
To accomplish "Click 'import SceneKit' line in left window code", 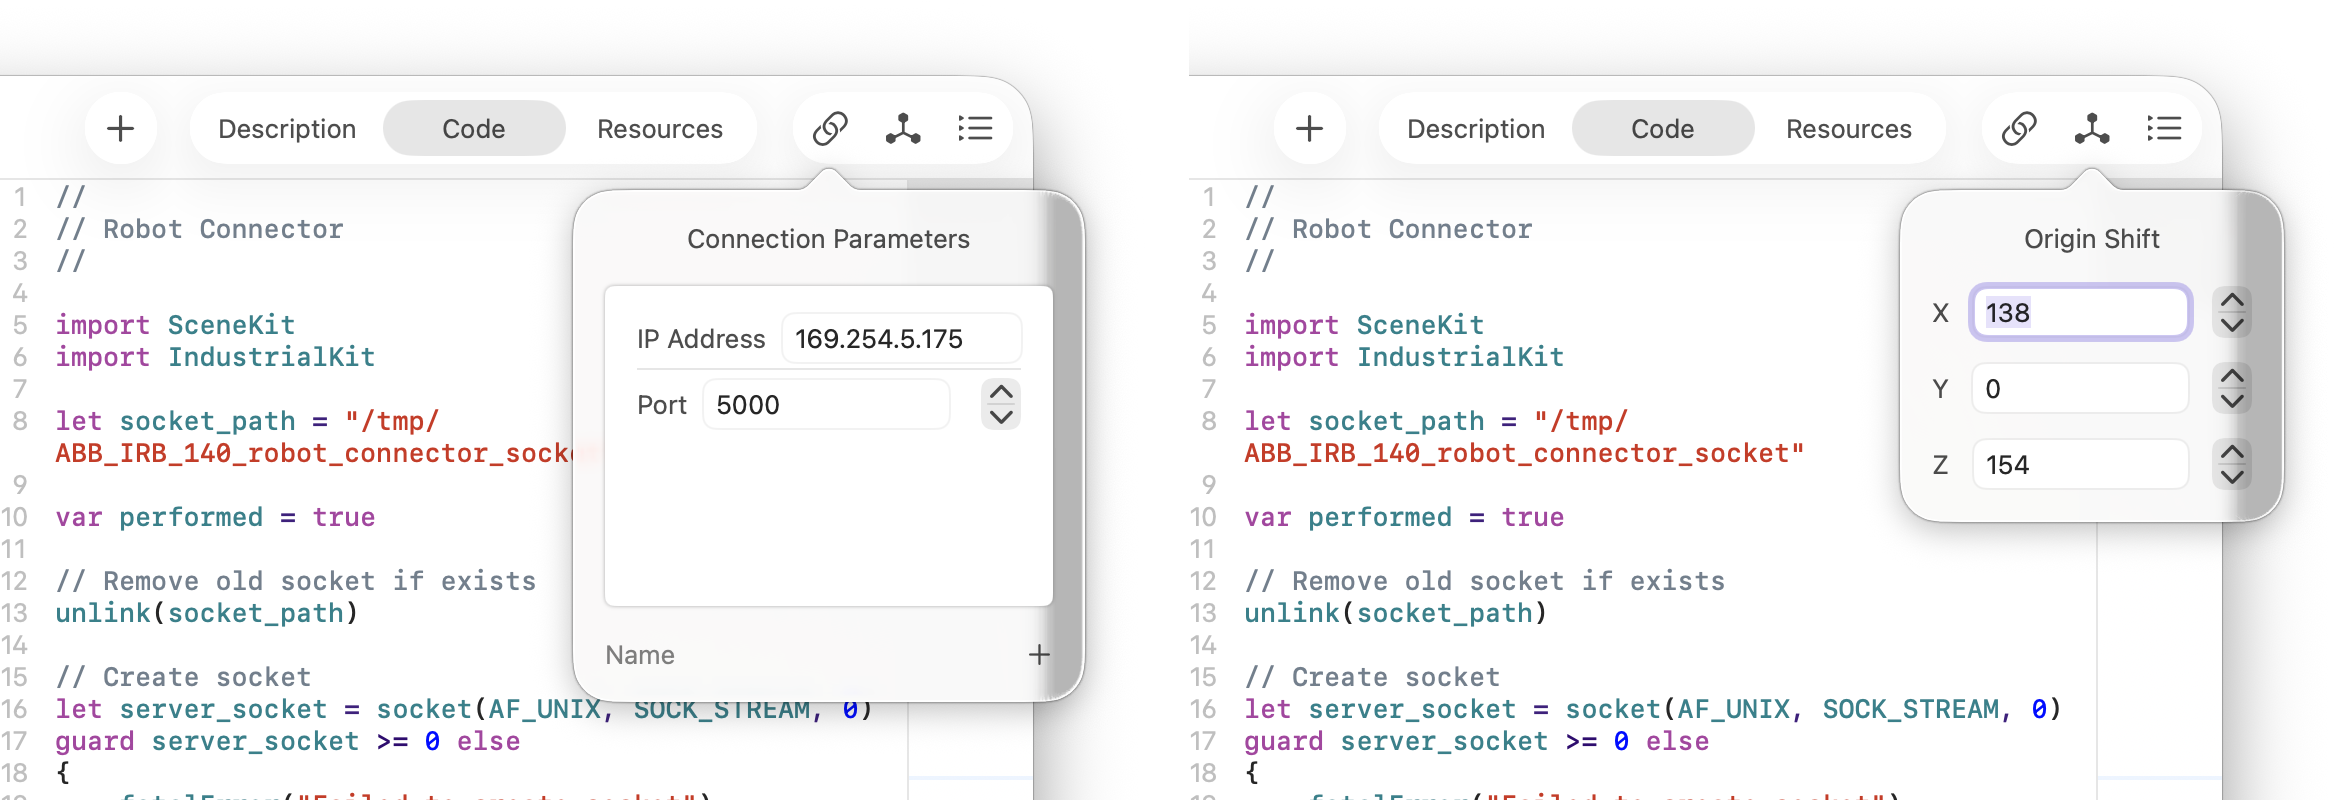I will tap(175, 325).
